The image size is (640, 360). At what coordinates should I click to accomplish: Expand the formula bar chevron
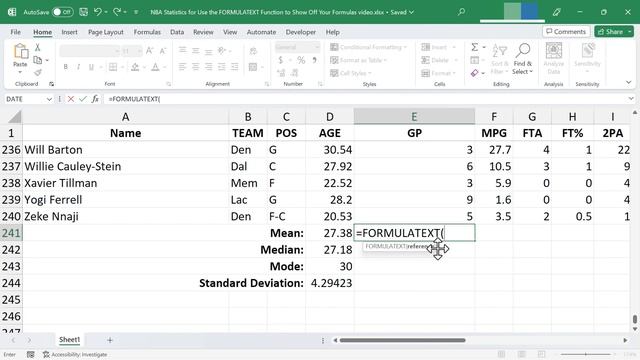click(x=631, y=99)
